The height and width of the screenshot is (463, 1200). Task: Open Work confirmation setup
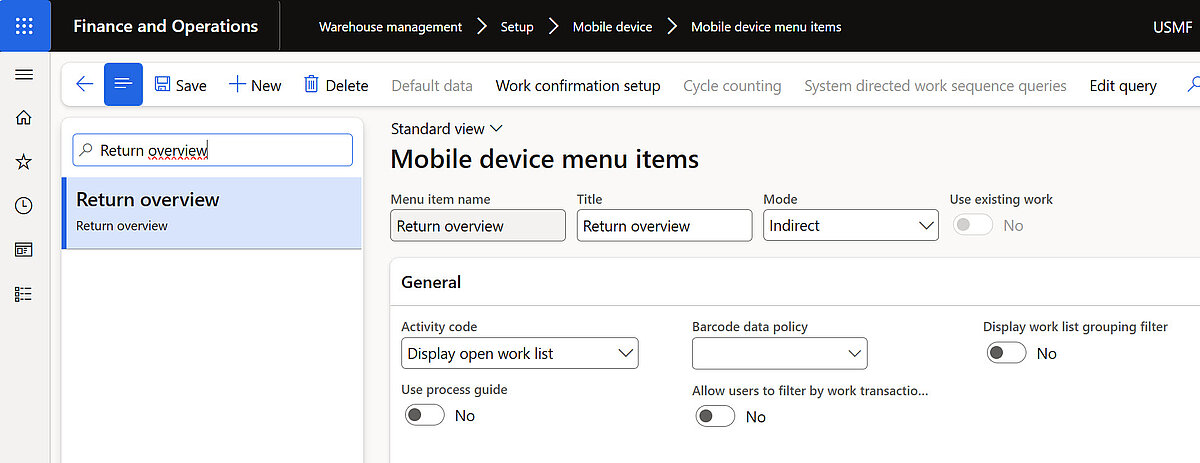[x=578, y=86]
